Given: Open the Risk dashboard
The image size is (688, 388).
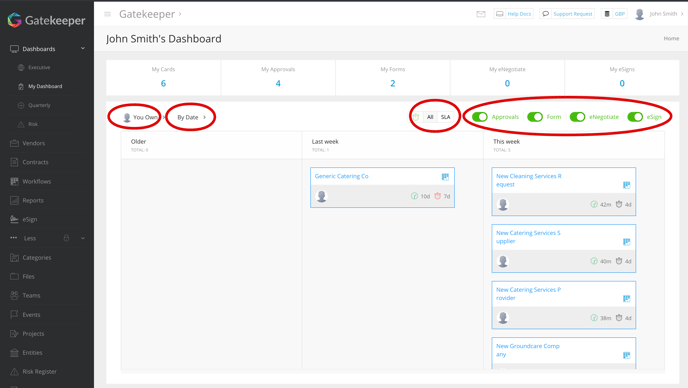Looking at the screenshot, I should 32,124.
